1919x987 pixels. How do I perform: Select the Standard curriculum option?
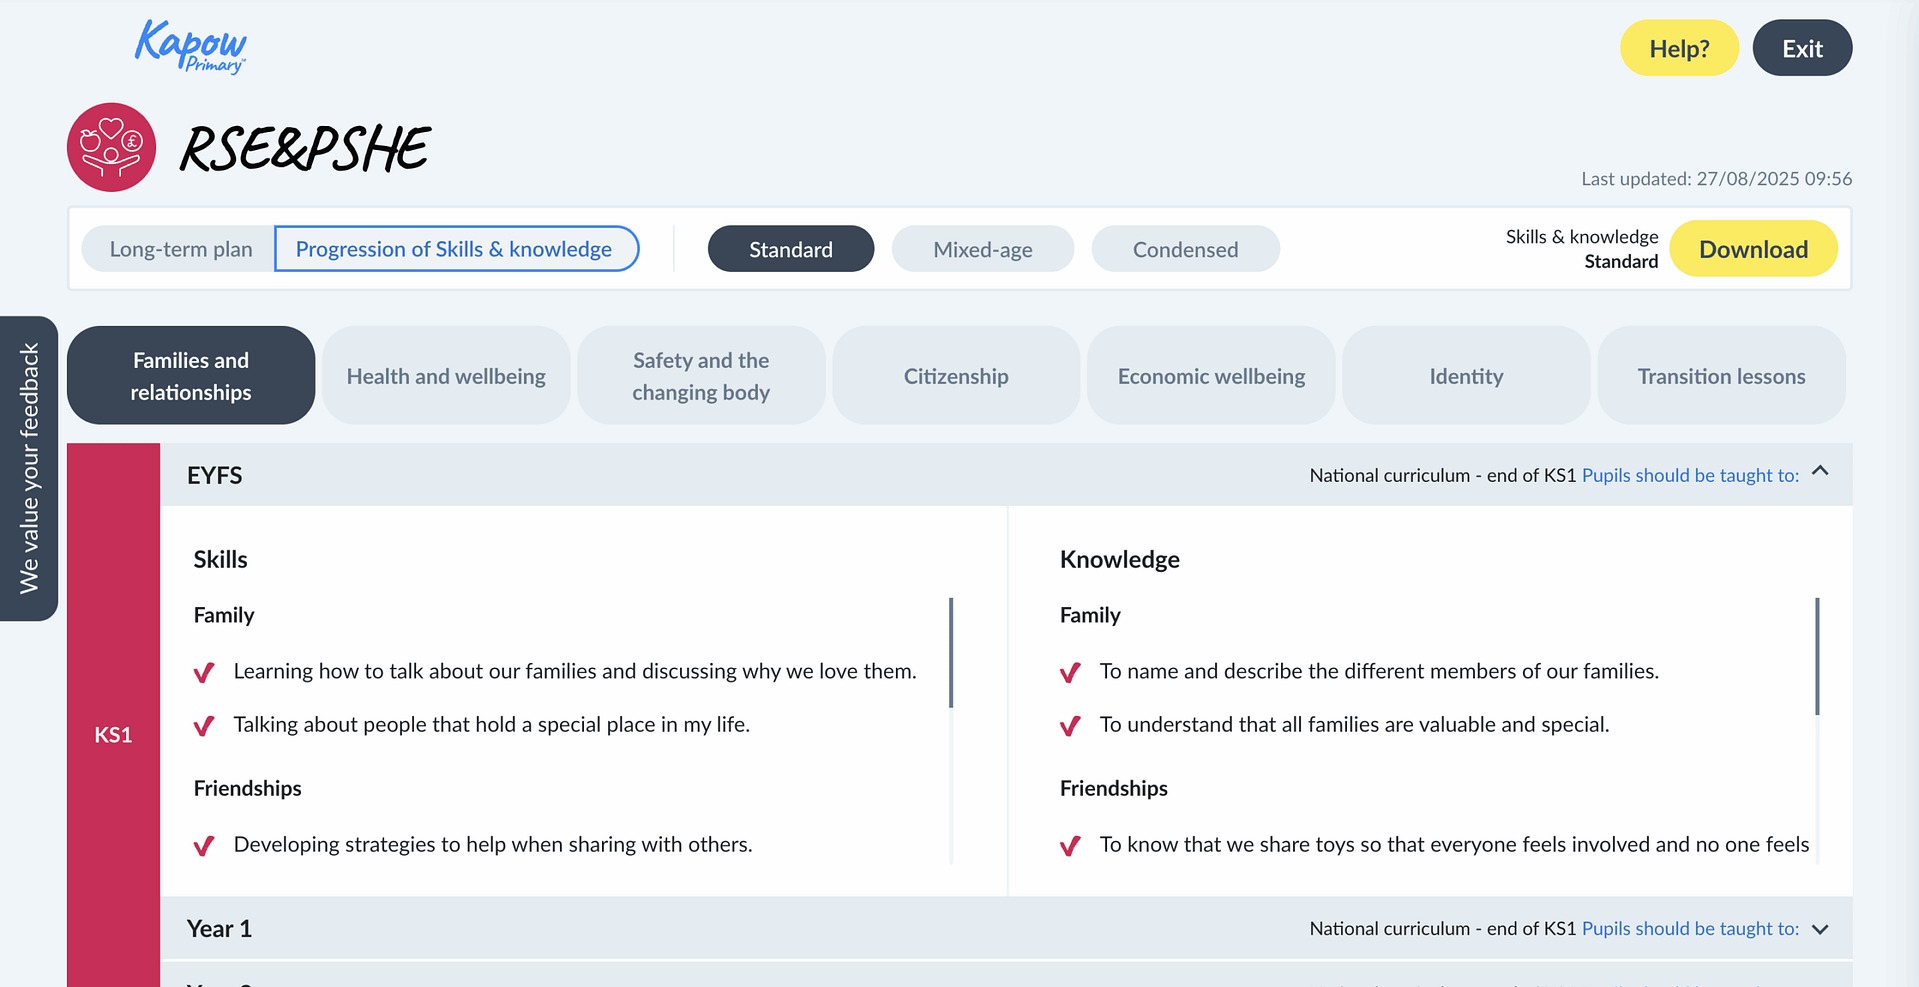790,249
